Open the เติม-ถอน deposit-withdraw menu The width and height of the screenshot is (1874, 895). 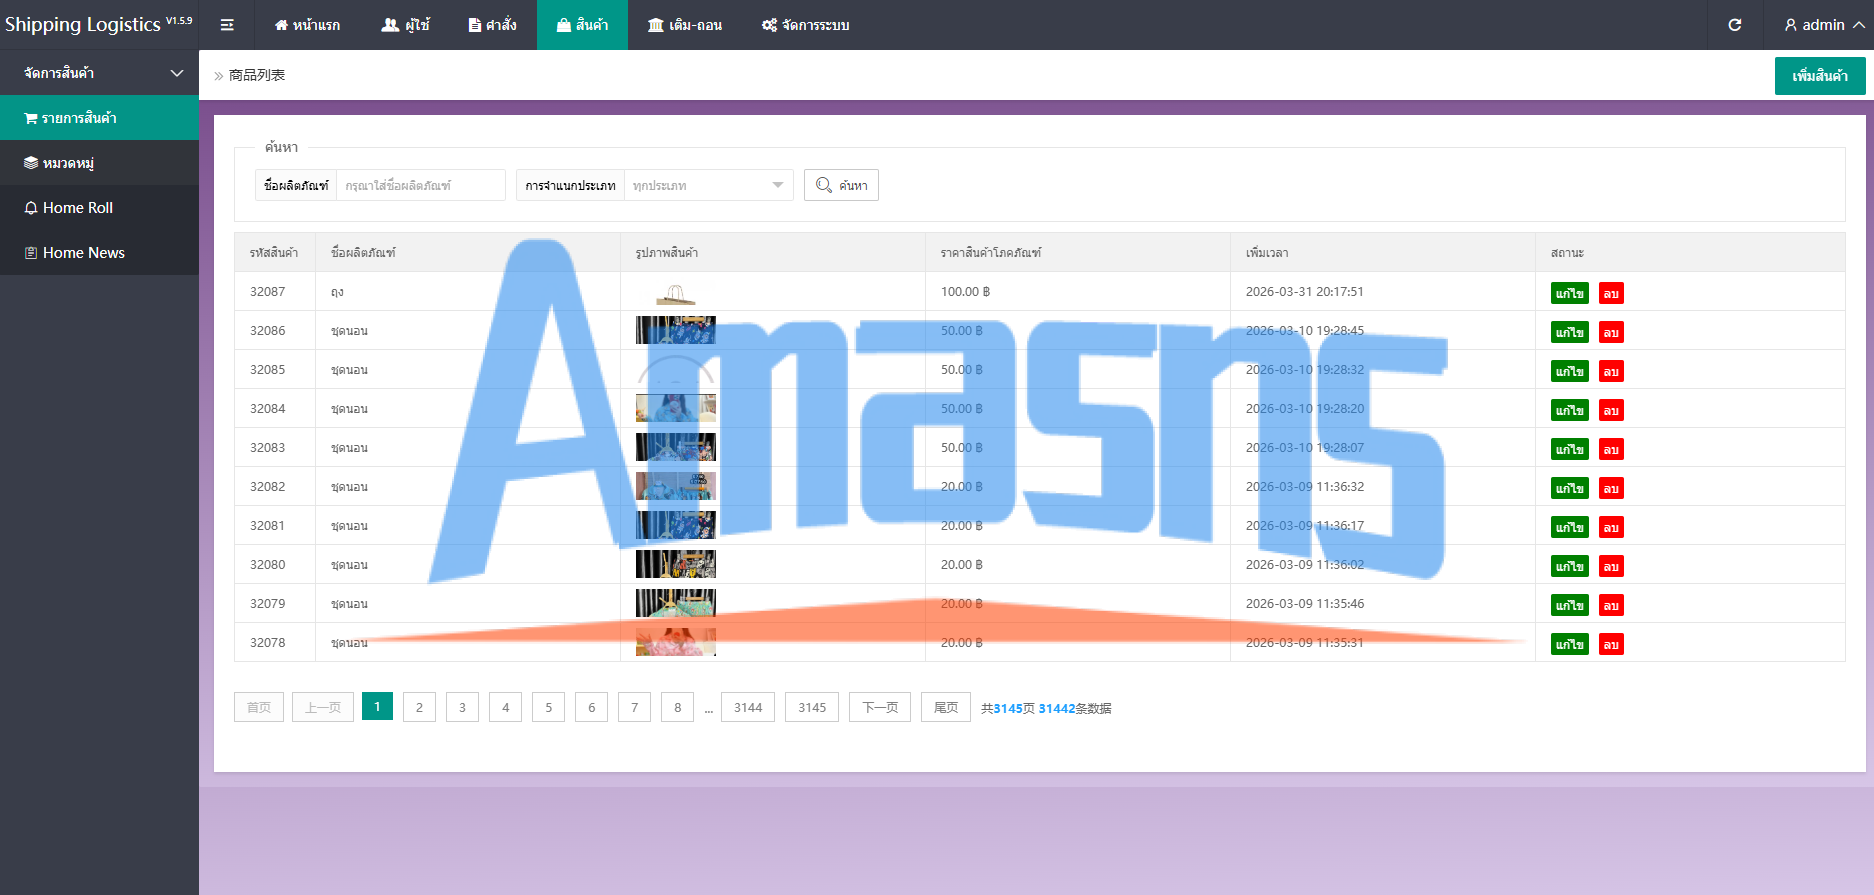(685, 25)
